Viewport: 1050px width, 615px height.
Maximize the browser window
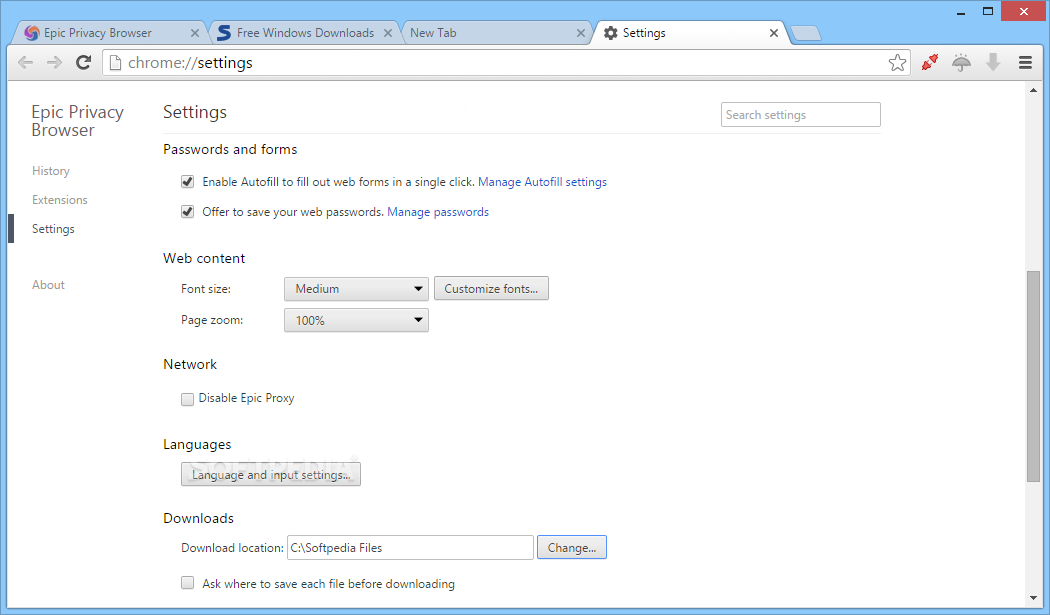tap(988, 11)
